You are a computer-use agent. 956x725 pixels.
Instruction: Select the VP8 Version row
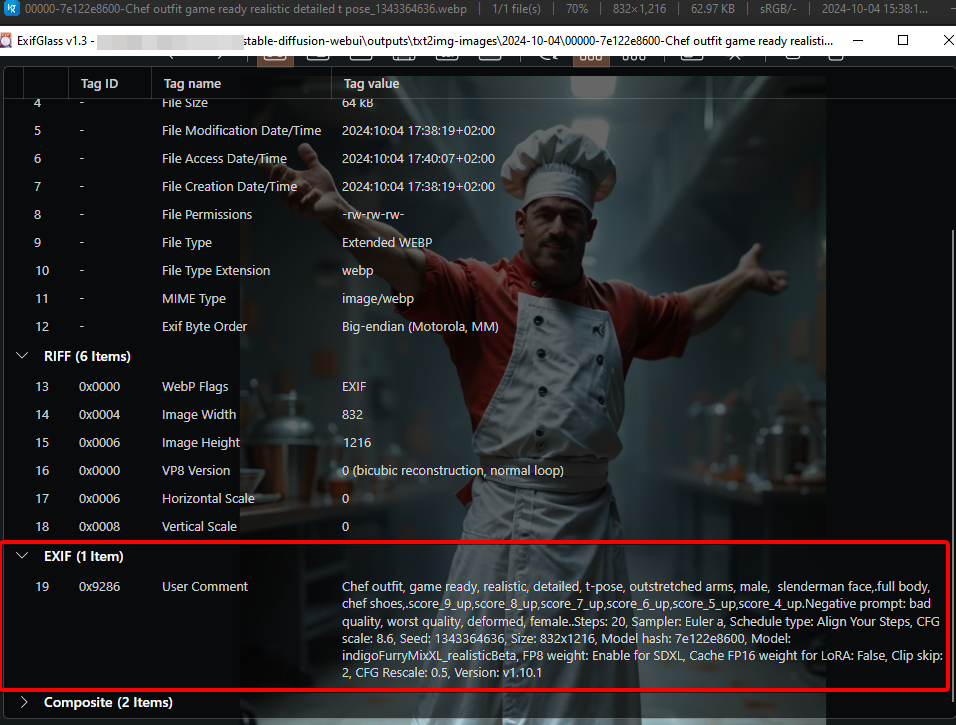(x=477, y=471)
